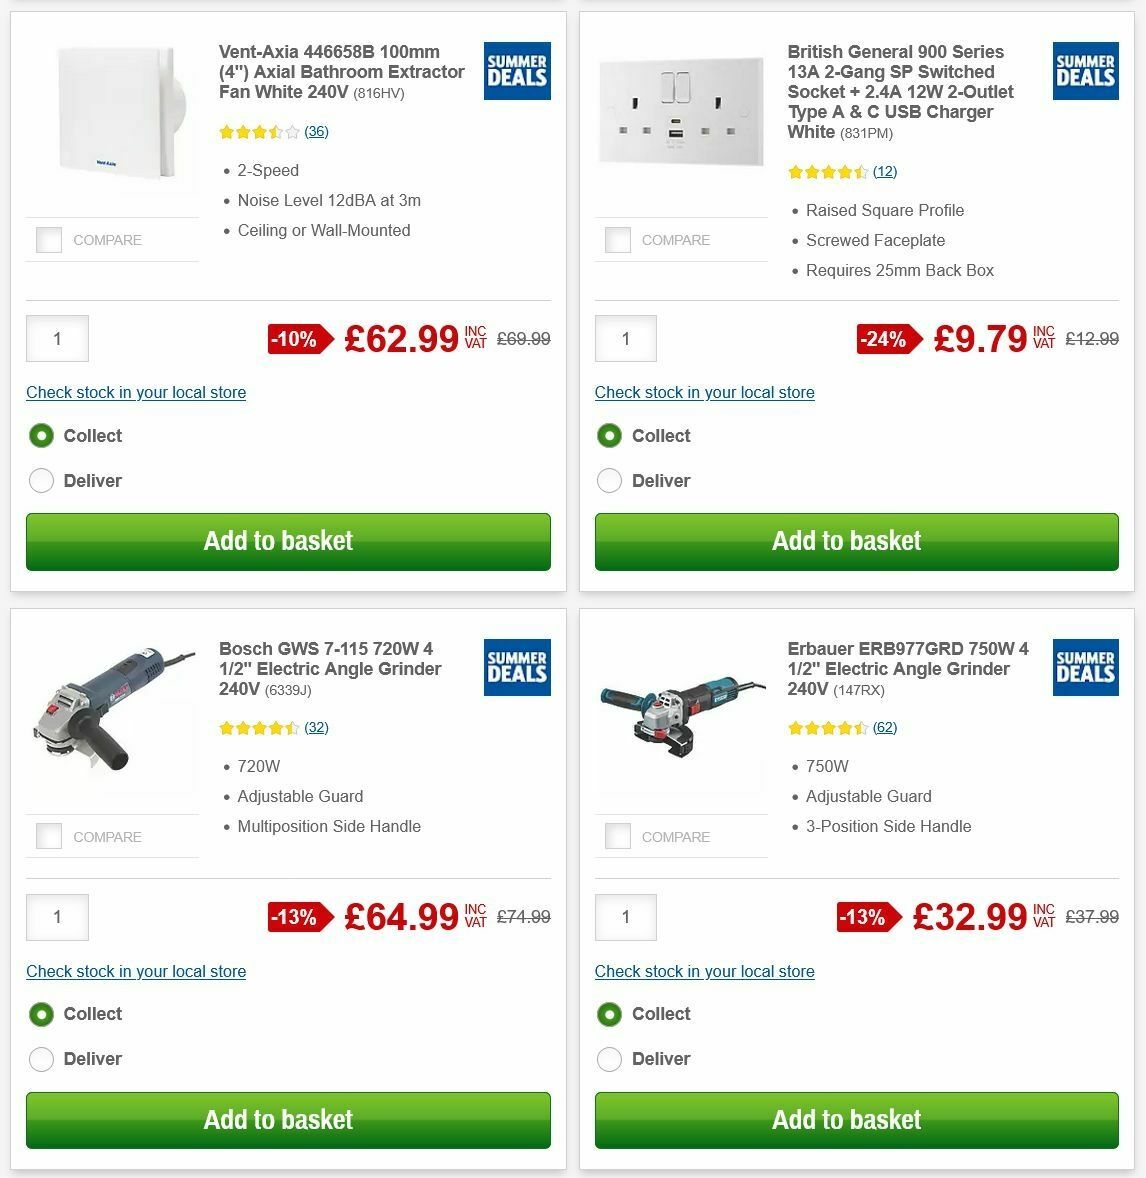This screenshot has height=1178, width=1146.
Task: Tick COMPARE for the Bosch angle grinder
Action: (x=48, y=836)
